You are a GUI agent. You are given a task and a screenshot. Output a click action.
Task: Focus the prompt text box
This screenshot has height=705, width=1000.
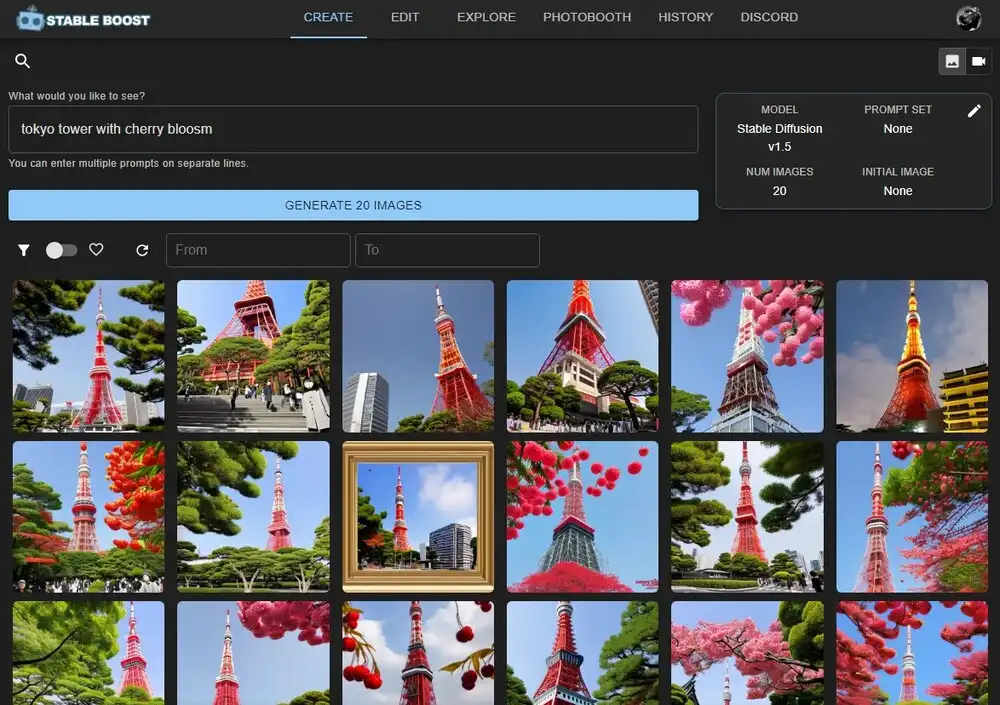353,129
